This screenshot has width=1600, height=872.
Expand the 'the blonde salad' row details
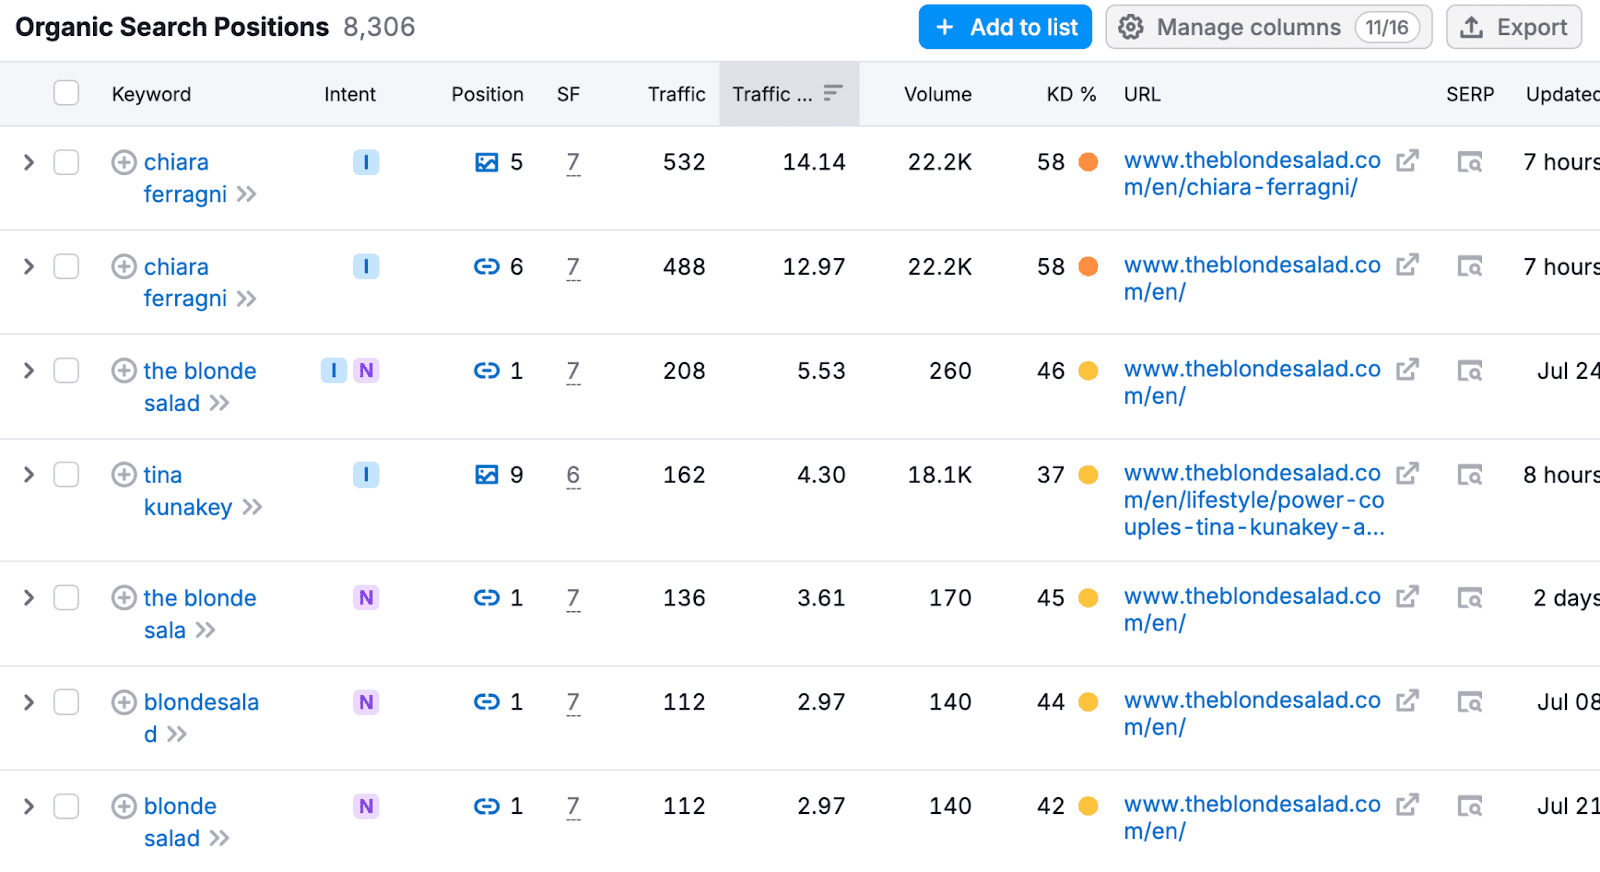coord(29,370)
